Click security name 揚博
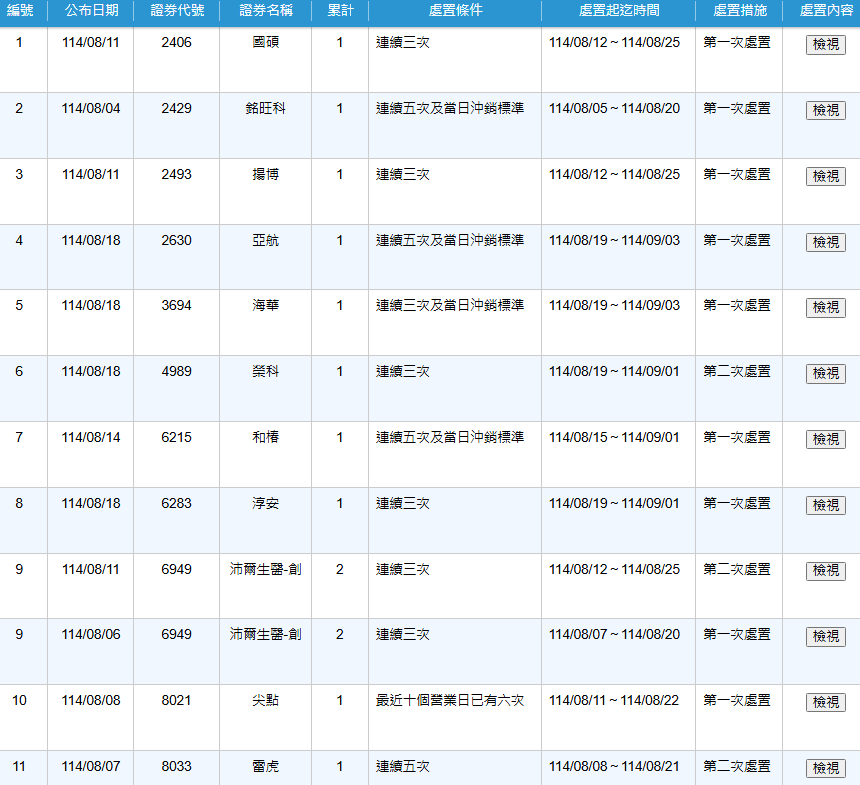The image size is (860, 785). pyautogui.click(x=265, y=174)
